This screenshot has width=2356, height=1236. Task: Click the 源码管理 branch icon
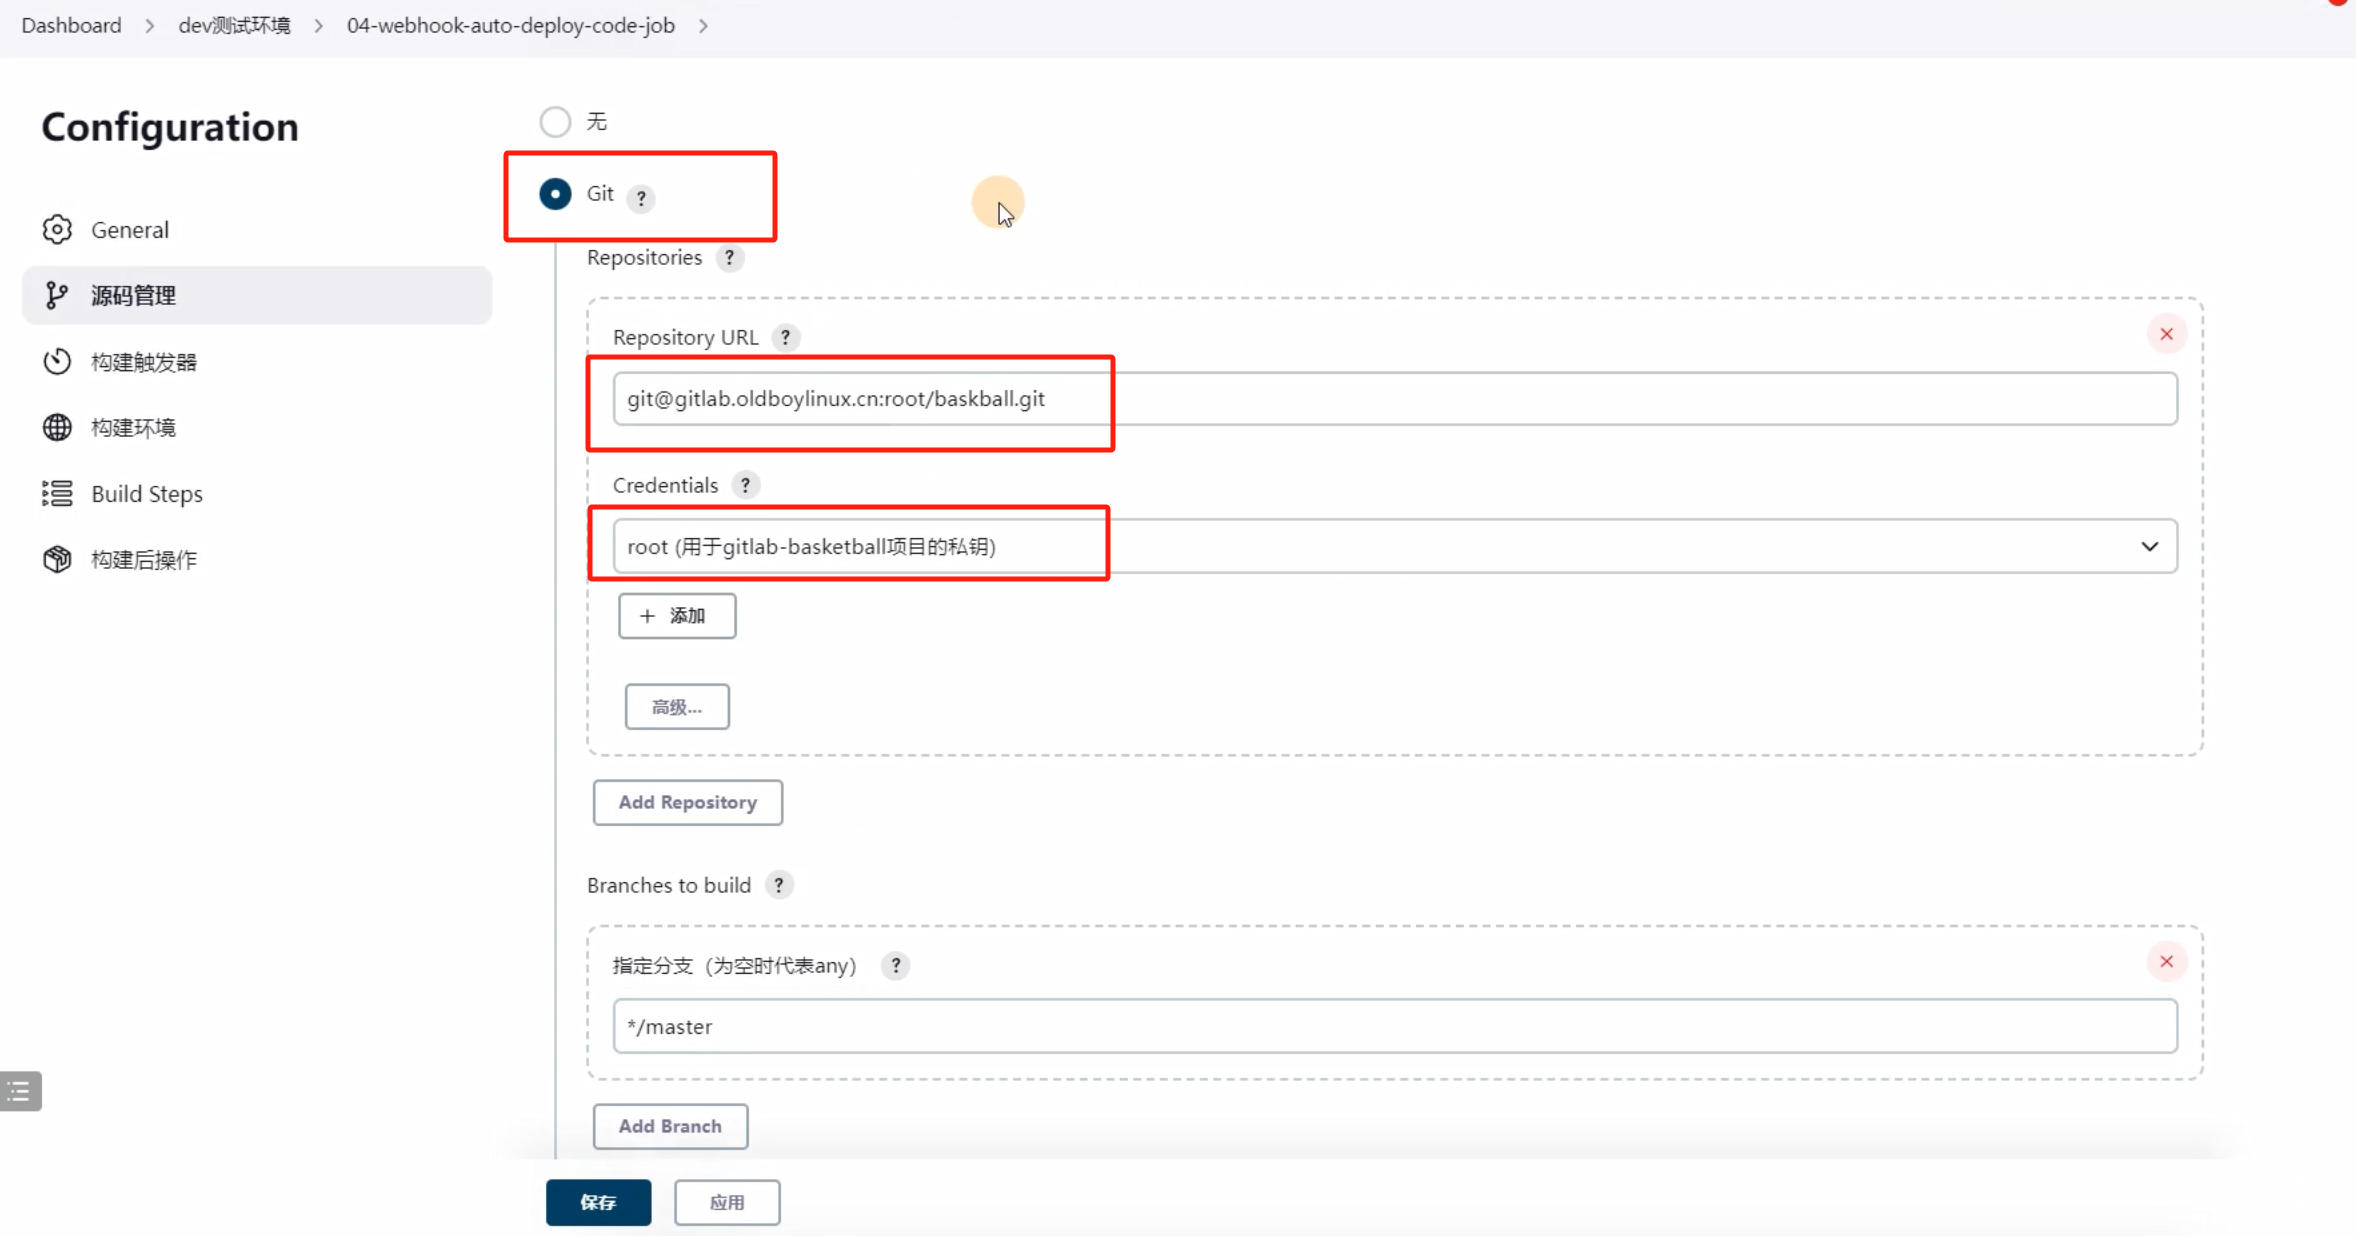(x=57, y=295)
